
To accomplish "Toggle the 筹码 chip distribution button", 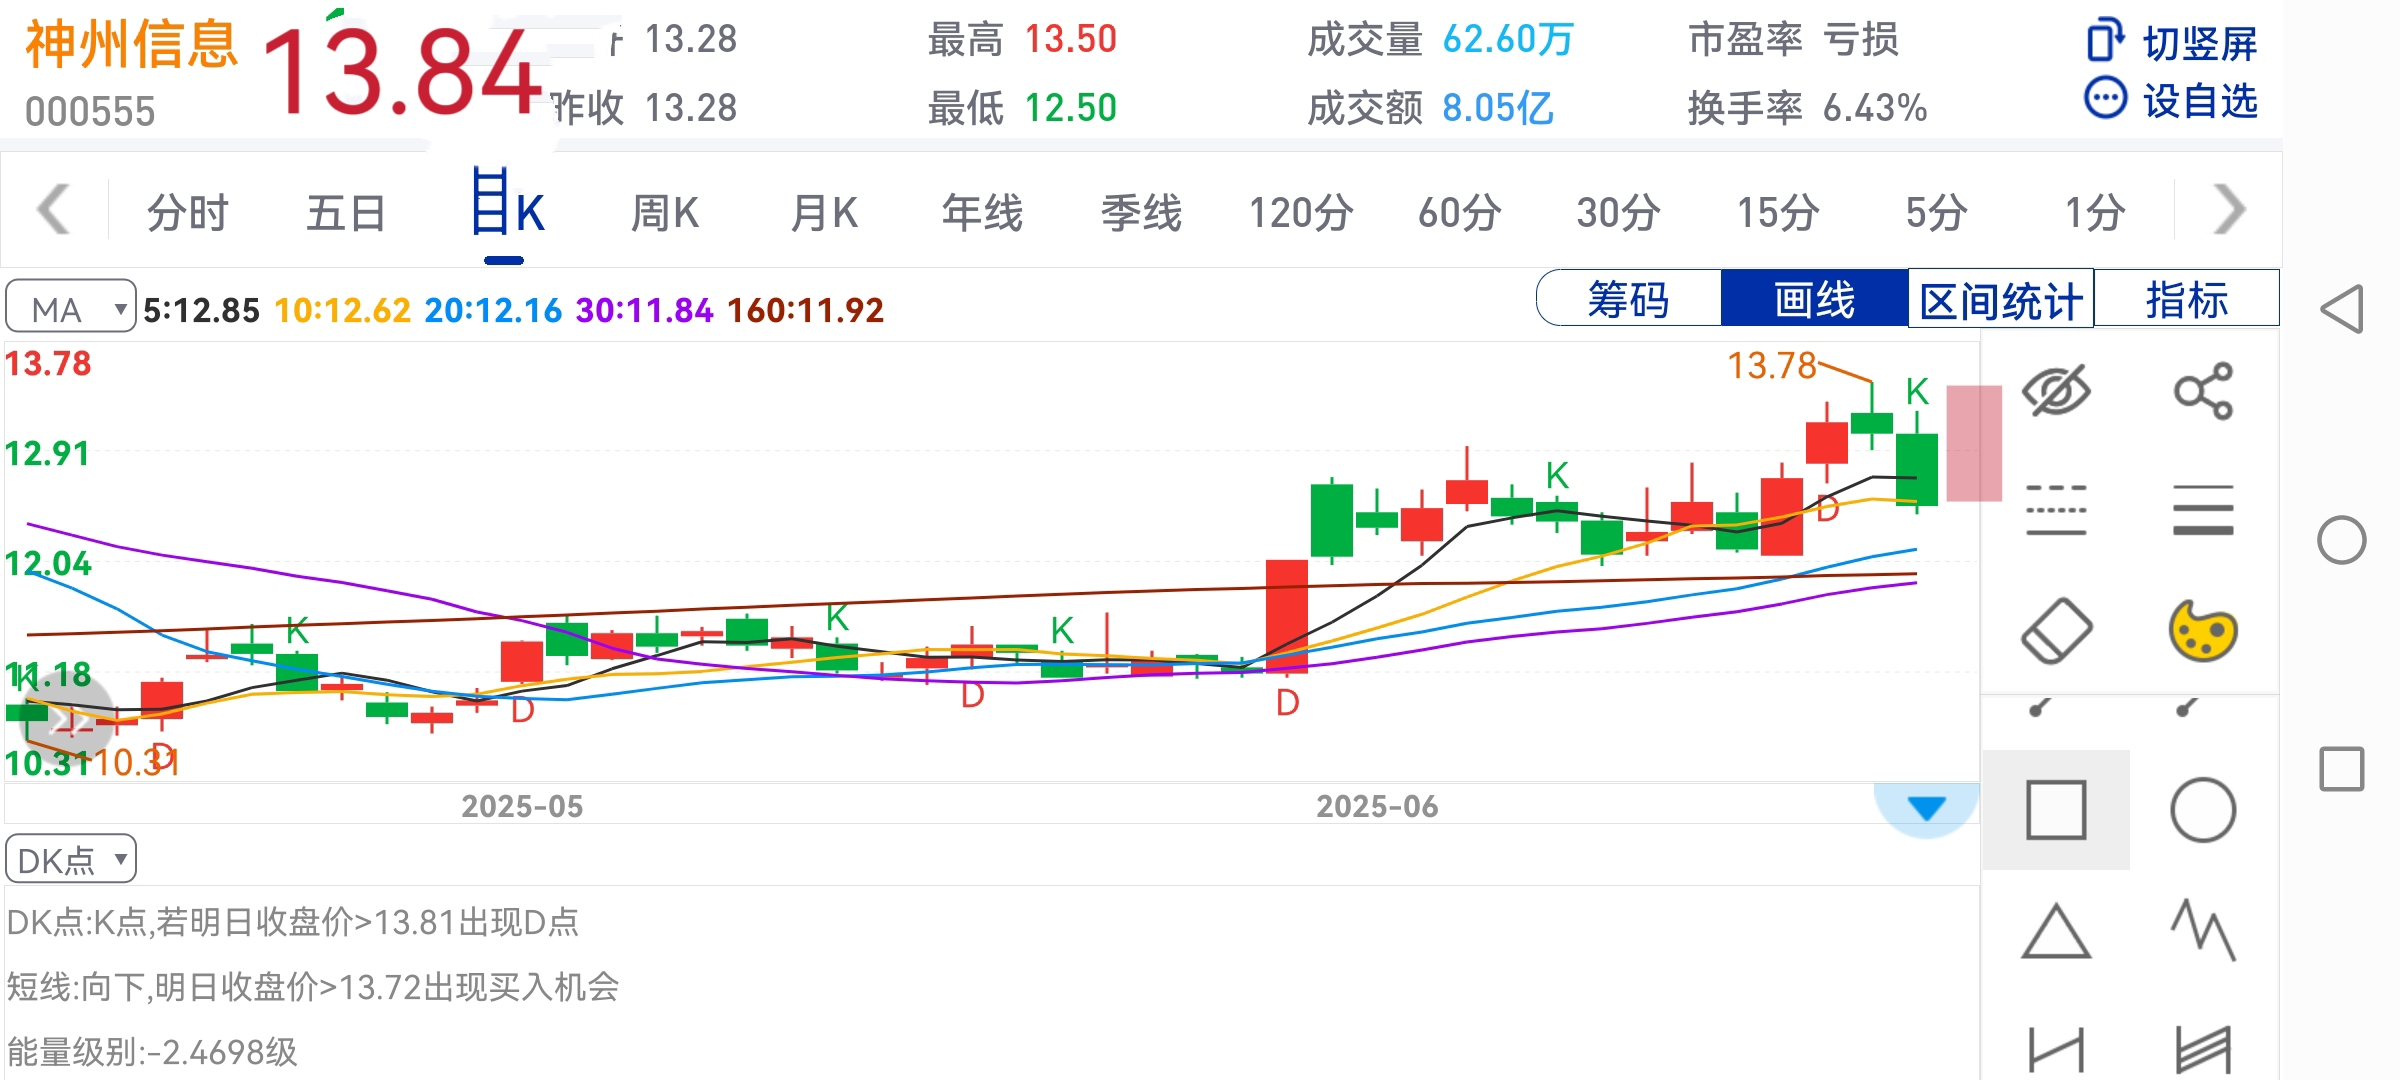I will click(1628, 298).
